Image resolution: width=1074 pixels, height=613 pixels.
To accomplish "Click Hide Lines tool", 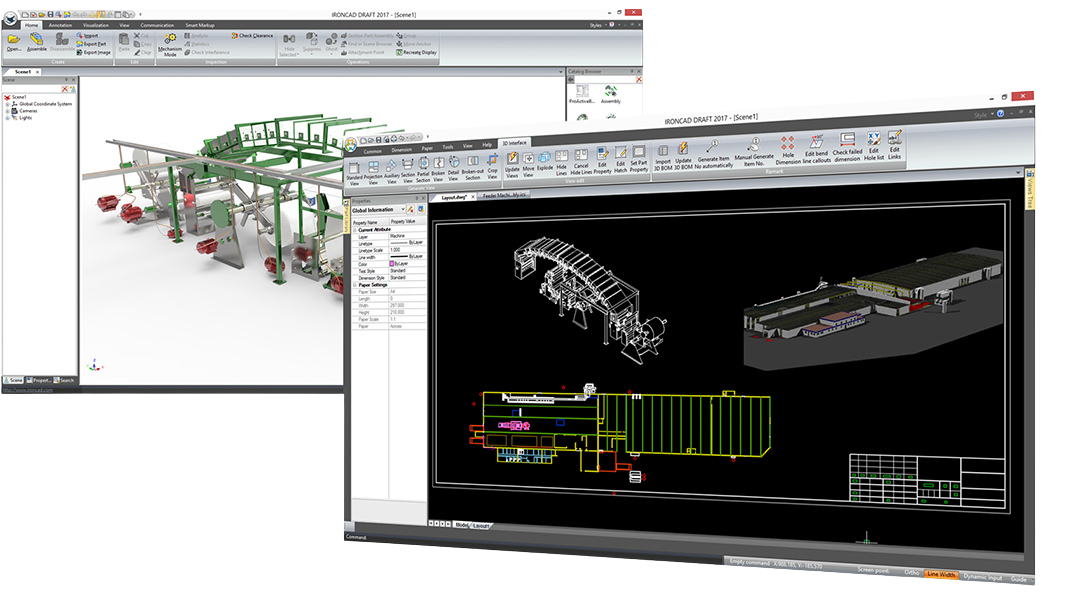I will 562,163.
